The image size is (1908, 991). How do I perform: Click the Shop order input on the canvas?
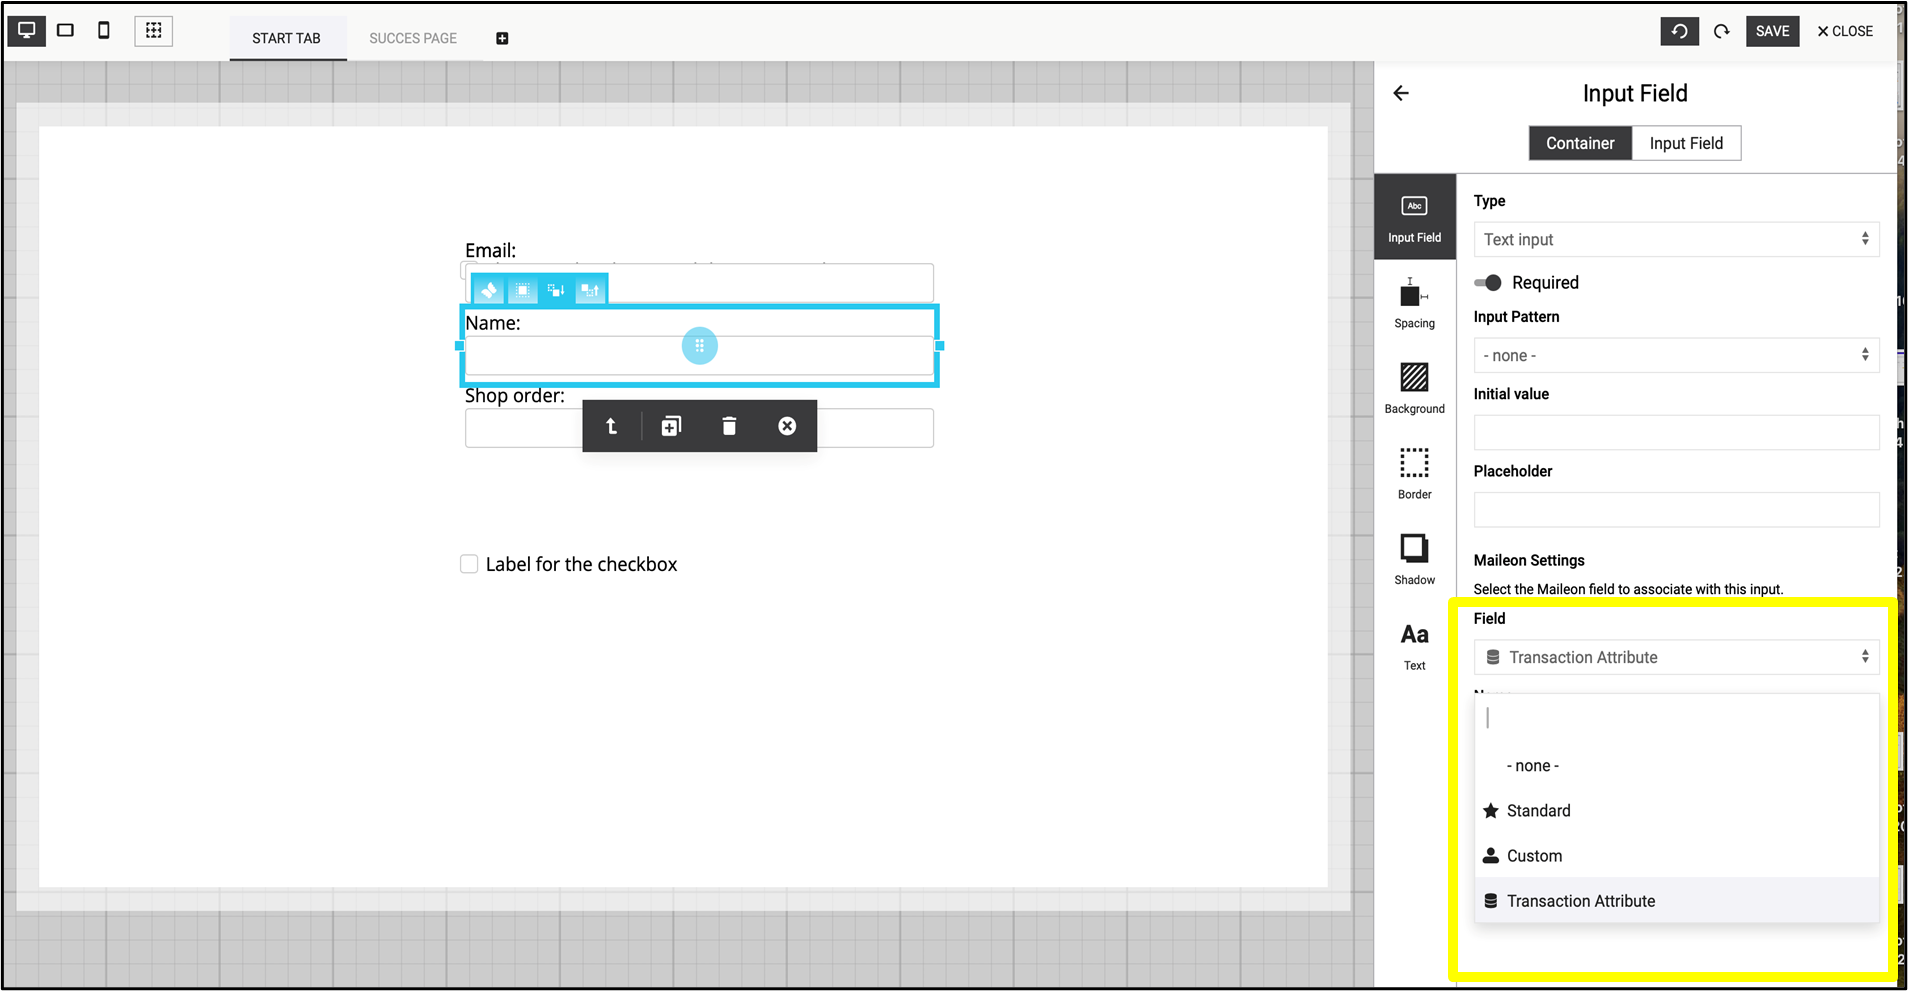(x=699, y=428)
